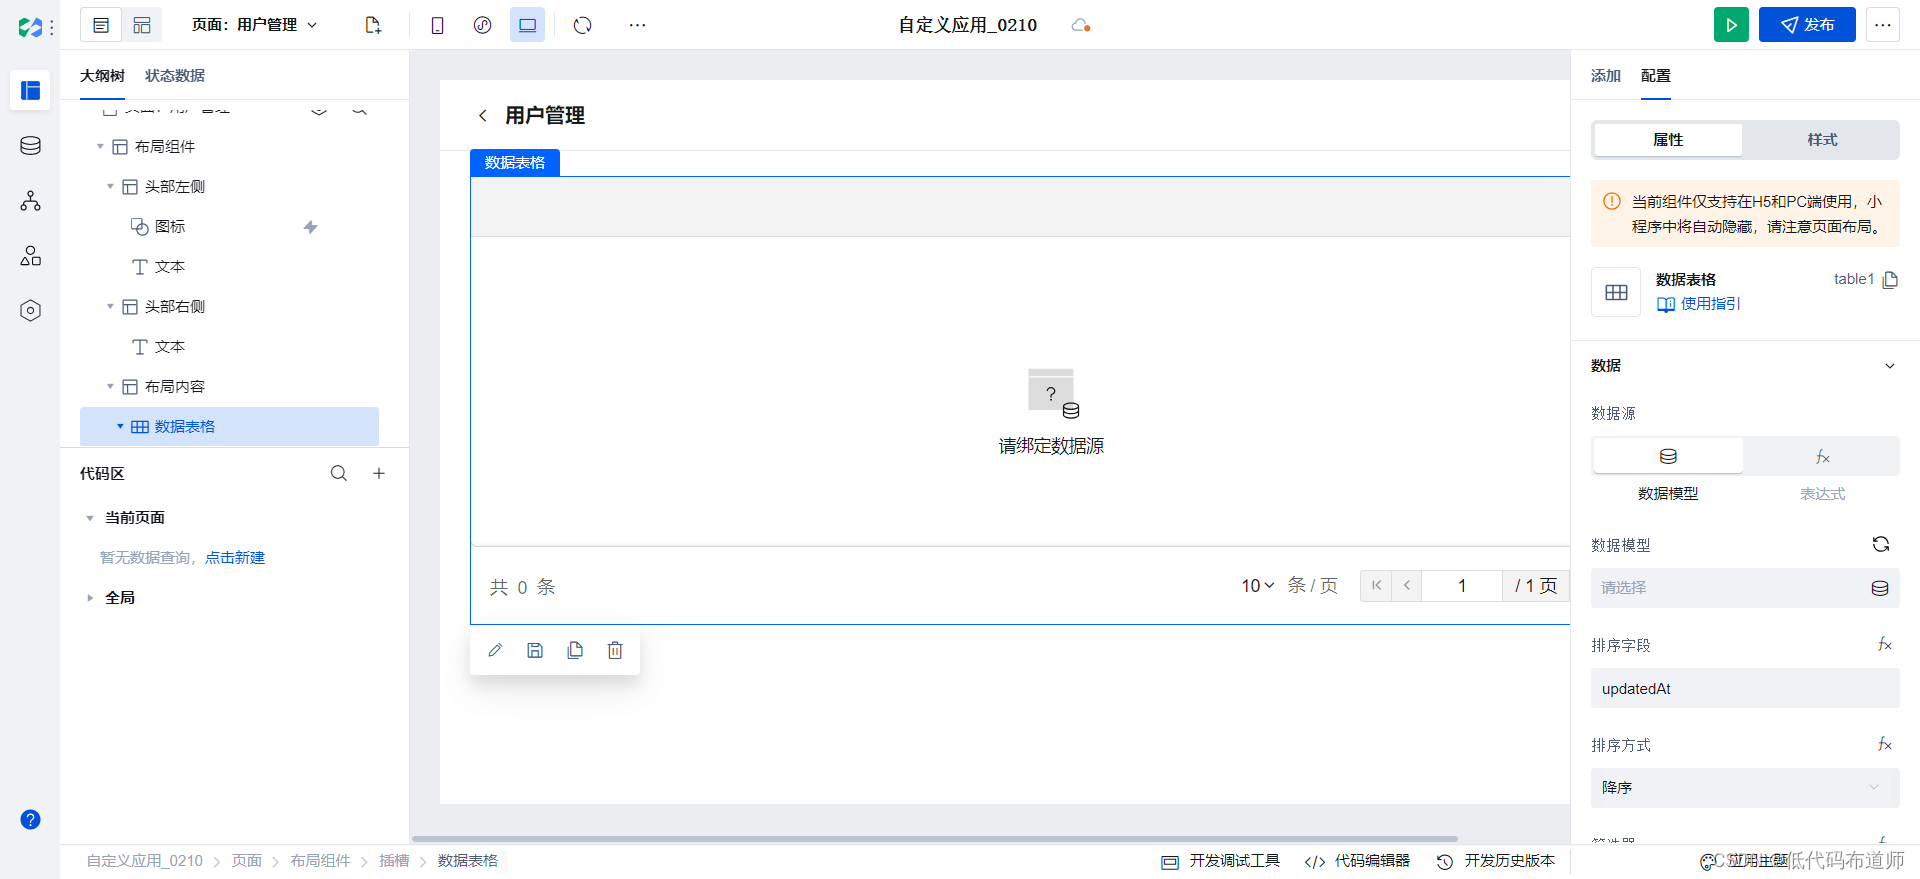Open the 大纲树 tab
This screenshot has width=1920, height=879.
(x=102, y=76)
